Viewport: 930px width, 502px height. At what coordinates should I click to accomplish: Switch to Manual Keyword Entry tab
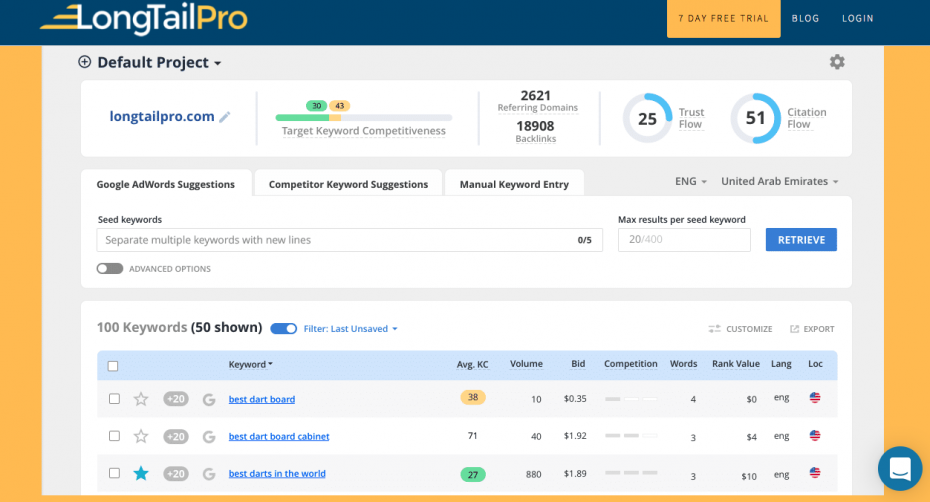[514, 184]
